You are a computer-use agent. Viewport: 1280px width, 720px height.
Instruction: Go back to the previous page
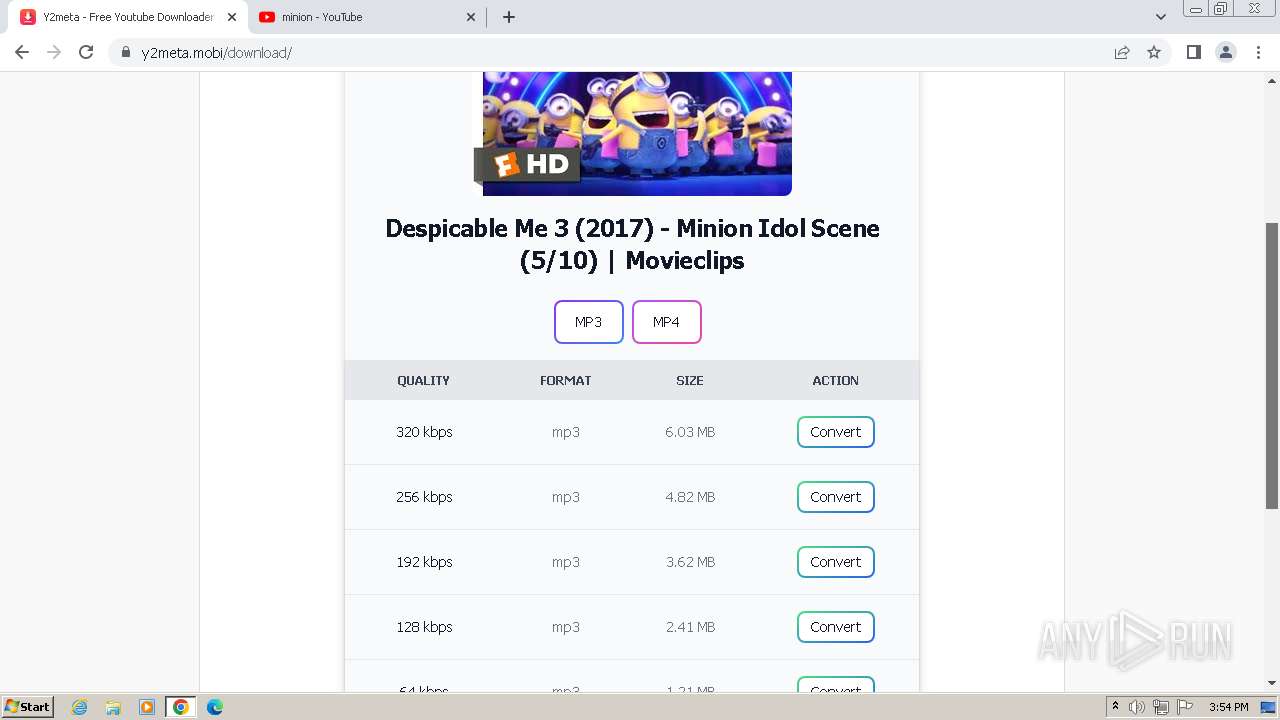22,52
